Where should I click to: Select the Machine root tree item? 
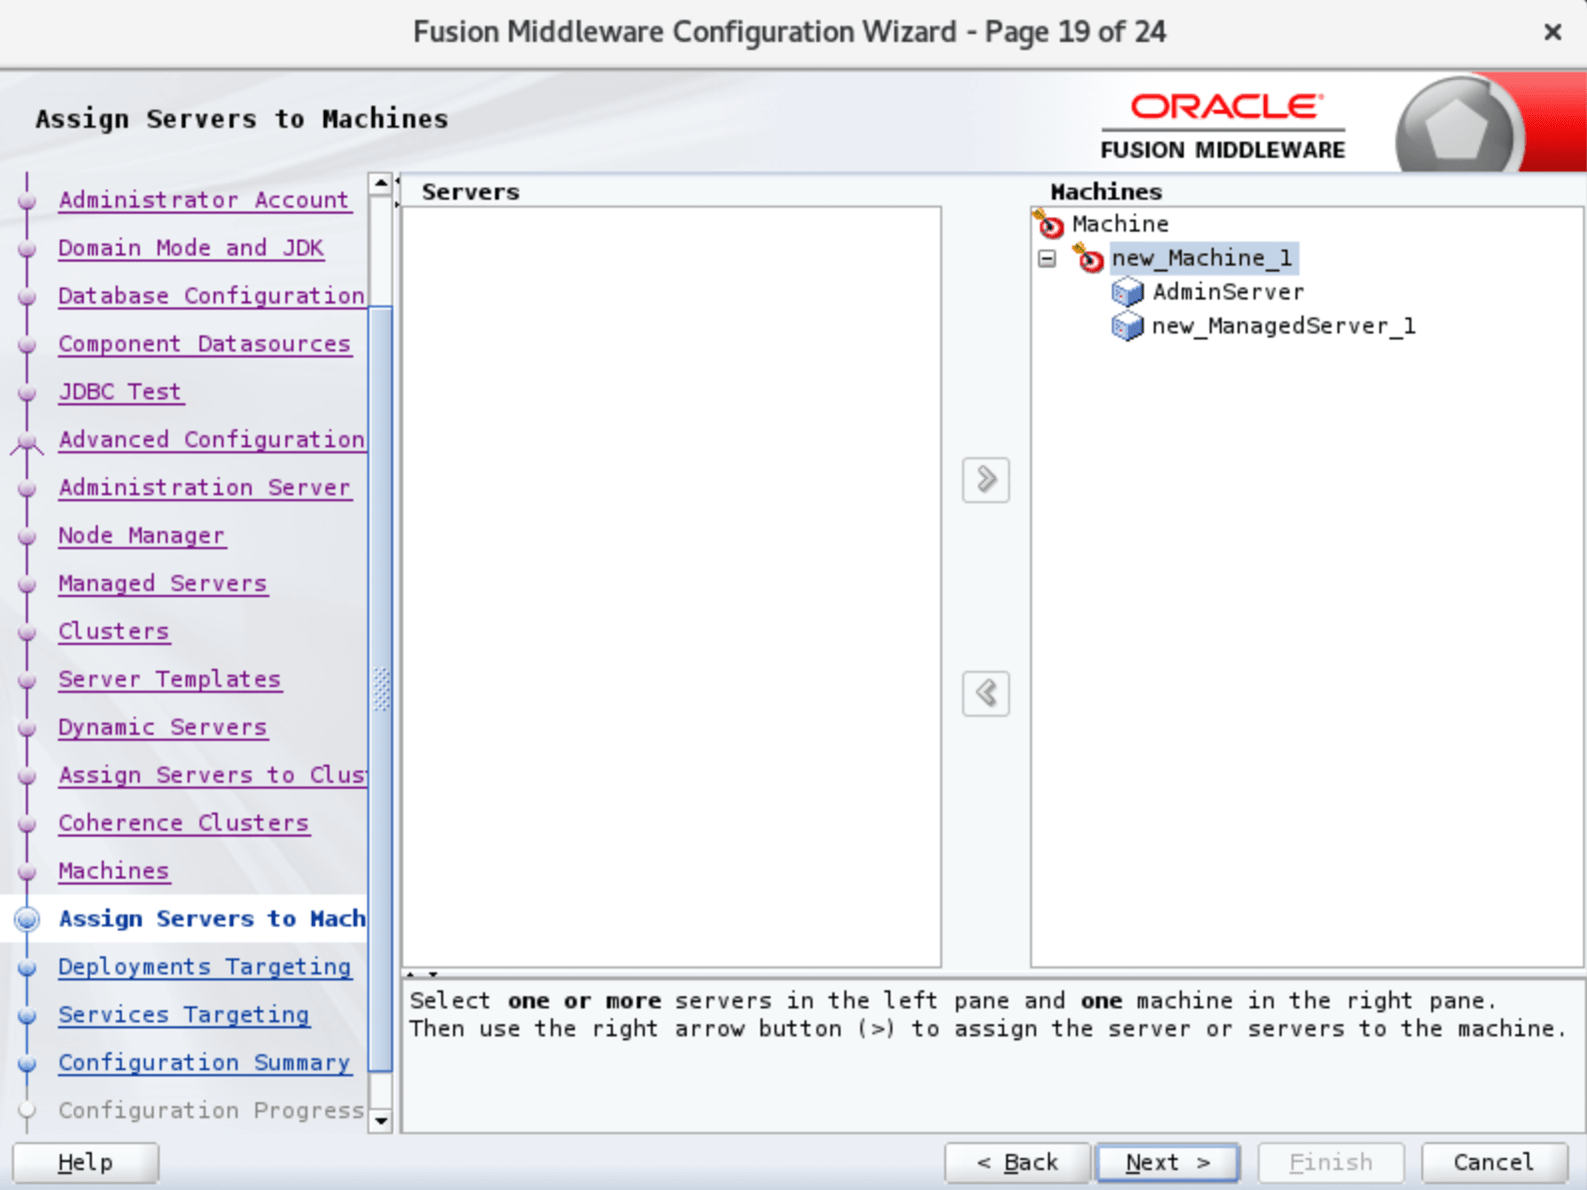coord(1120,224)
